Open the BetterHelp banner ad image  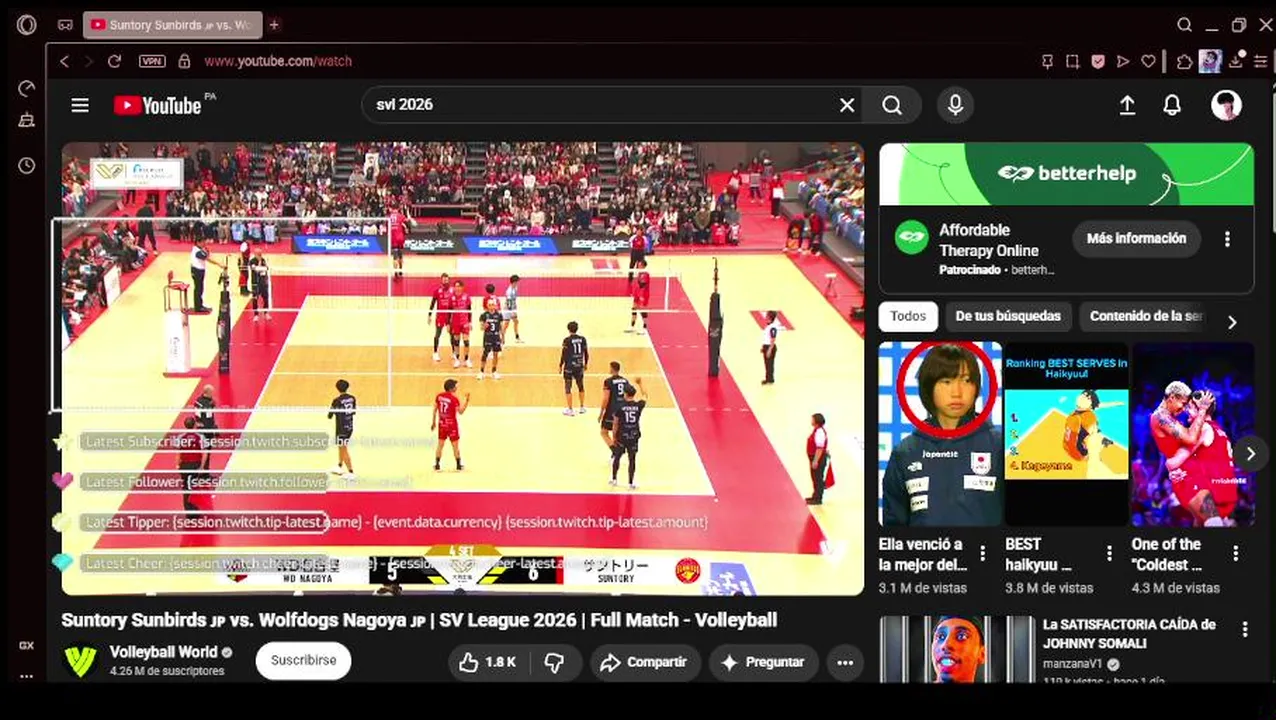coord(1066,174)
